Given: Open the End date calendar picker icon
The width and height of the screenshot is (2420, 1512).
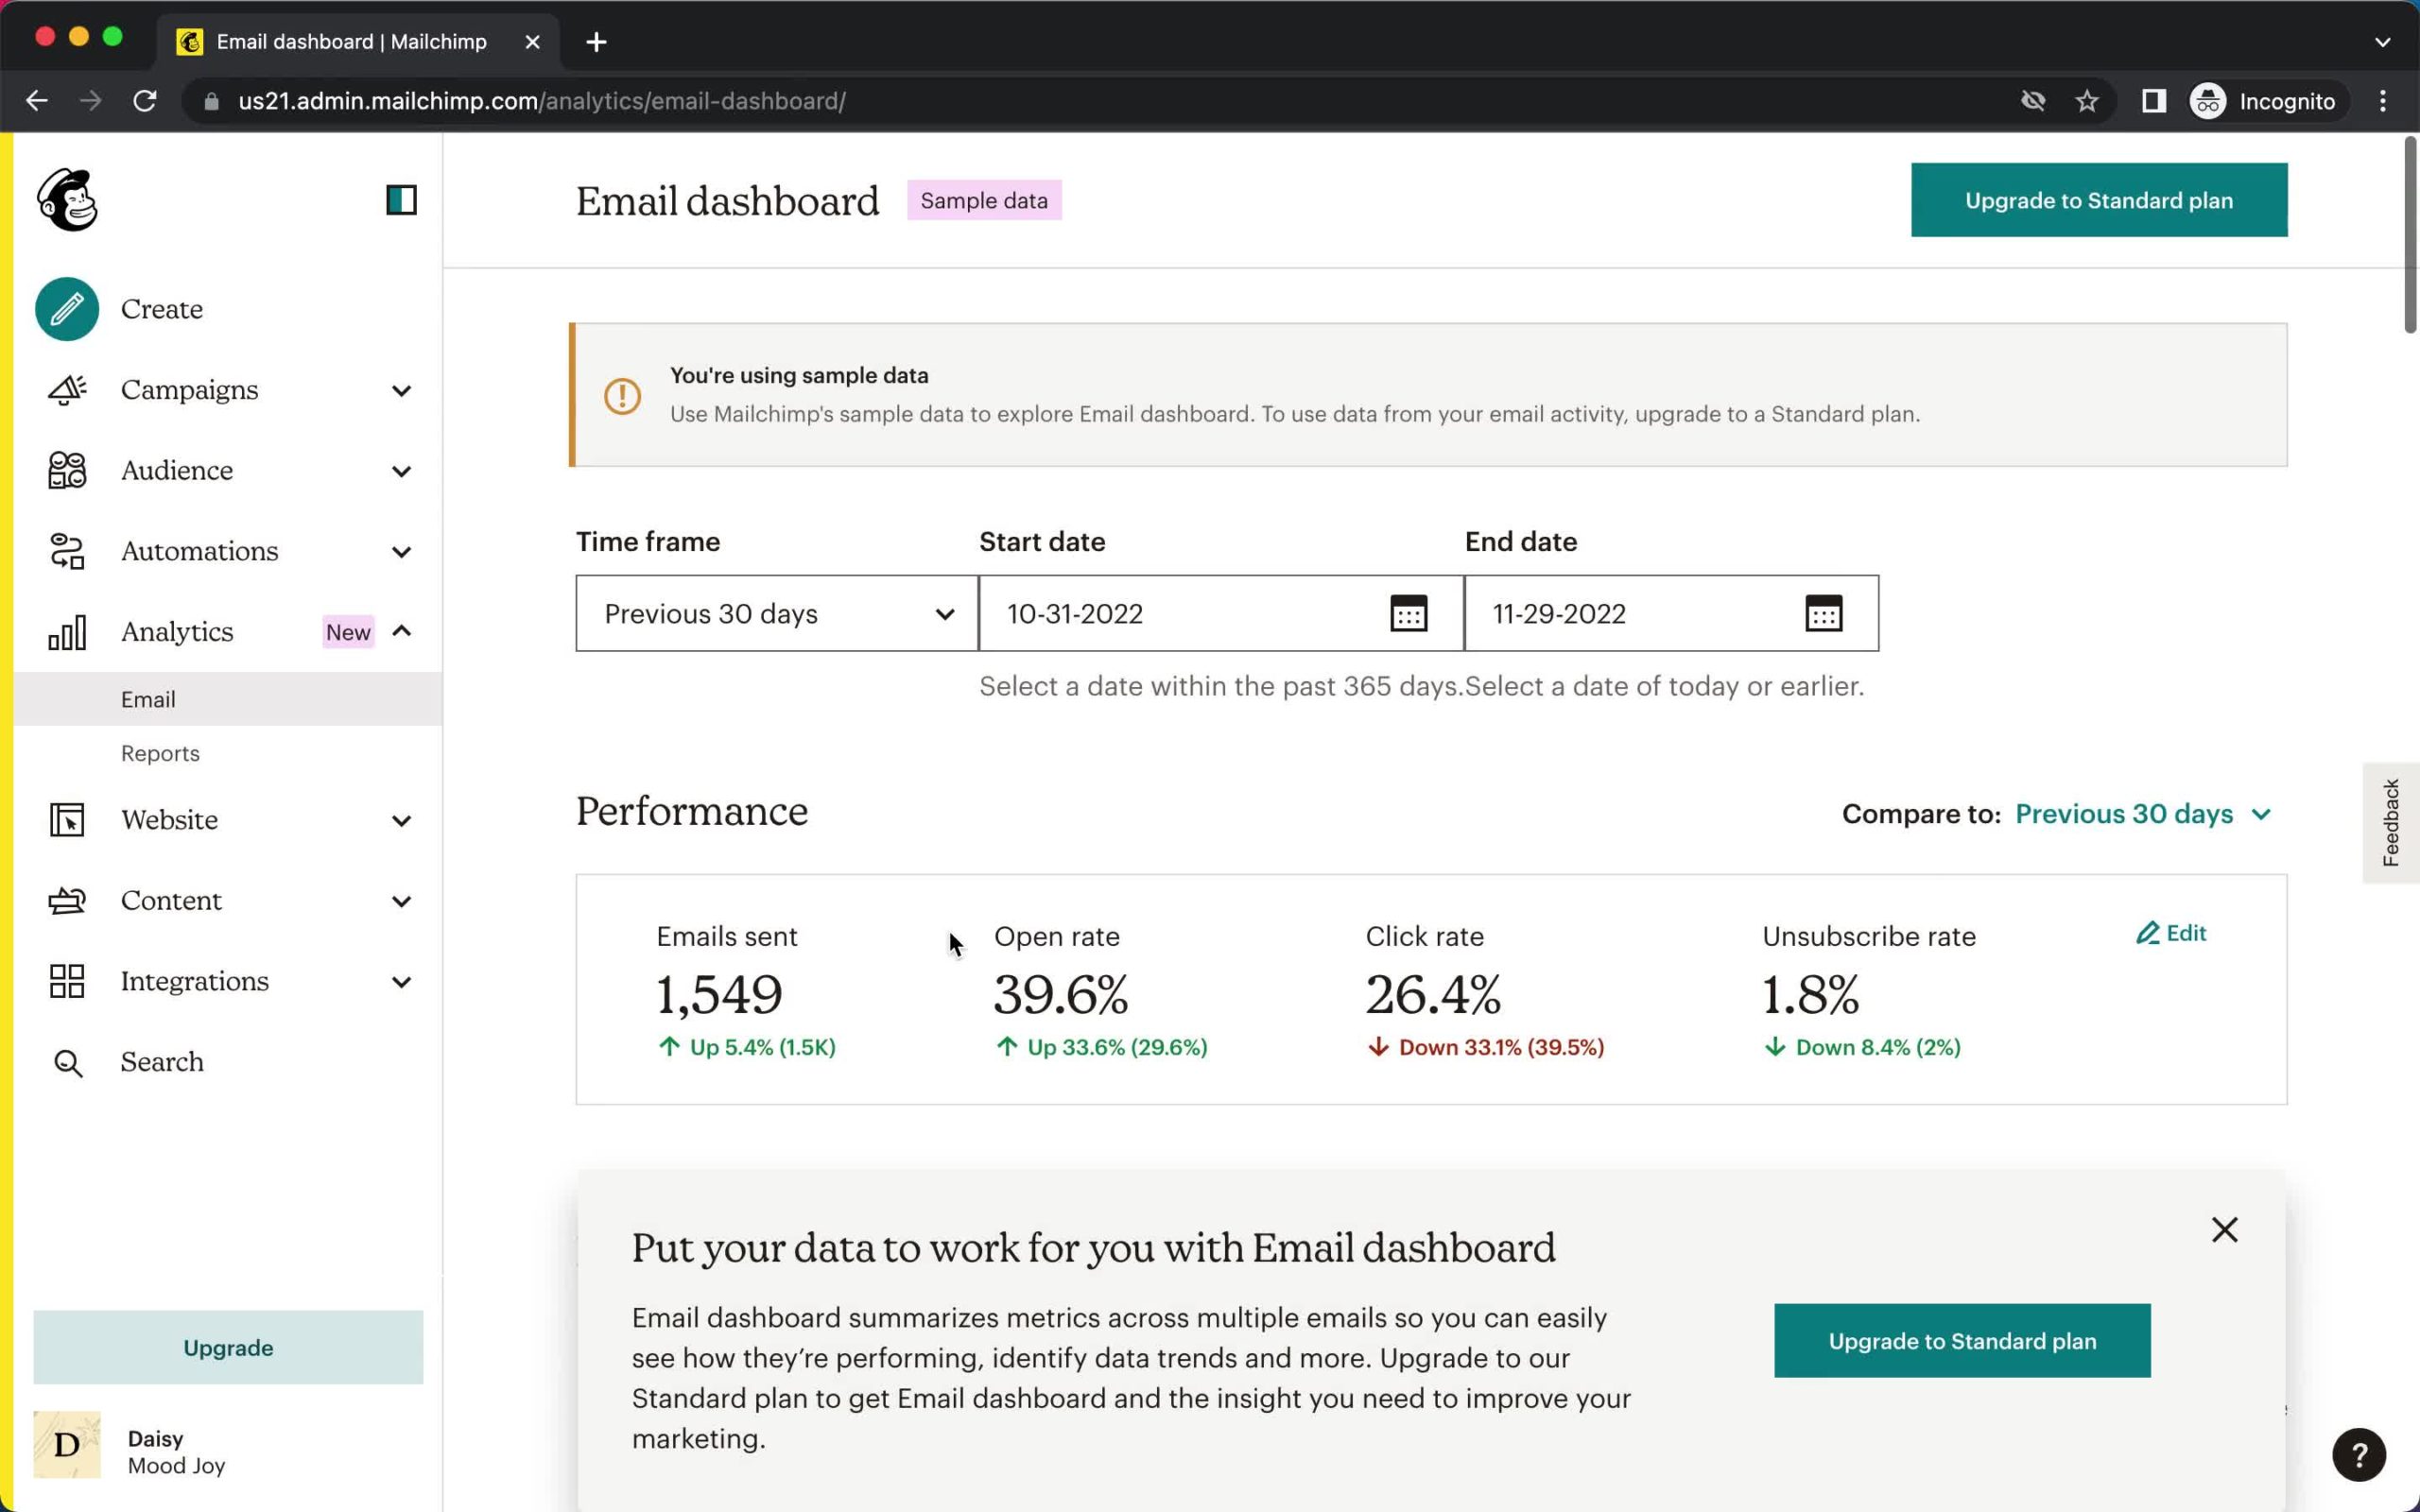Looking at the screenshot, I should 1823,613.
